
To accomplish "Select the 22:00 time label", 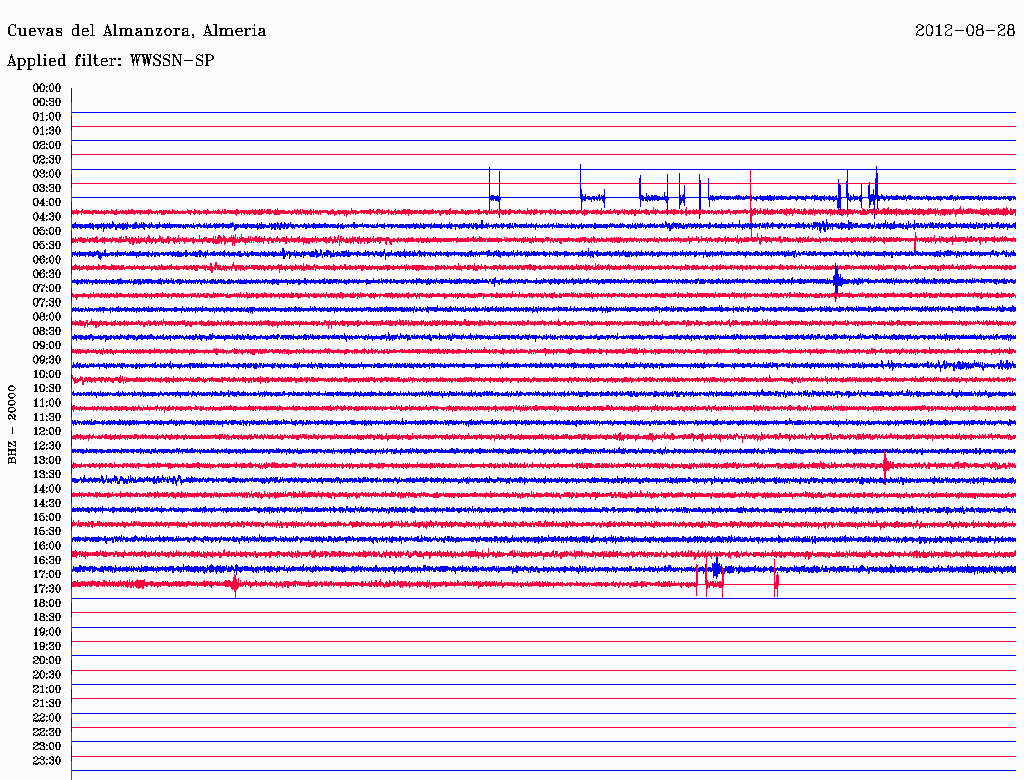I will (x=47, y=719).
